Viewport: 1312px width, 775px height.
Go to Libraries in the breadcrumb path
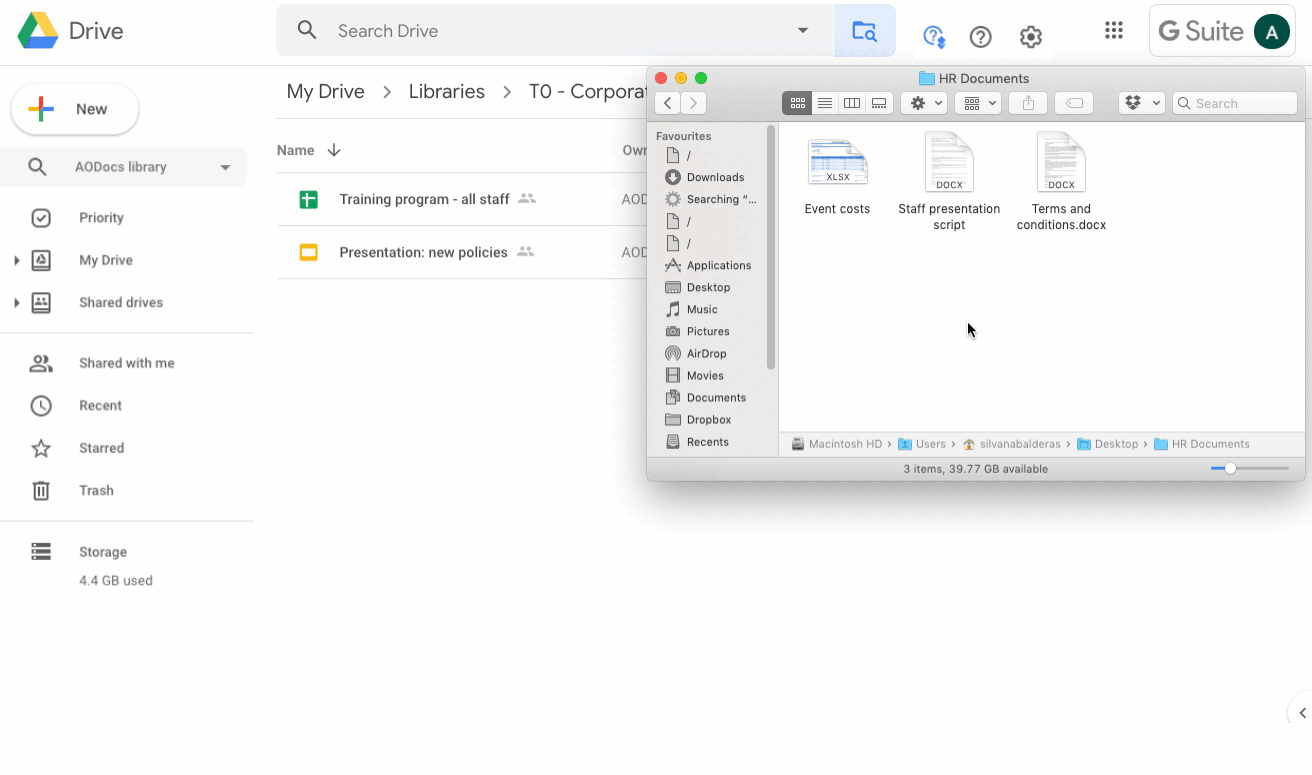[446, 90]
